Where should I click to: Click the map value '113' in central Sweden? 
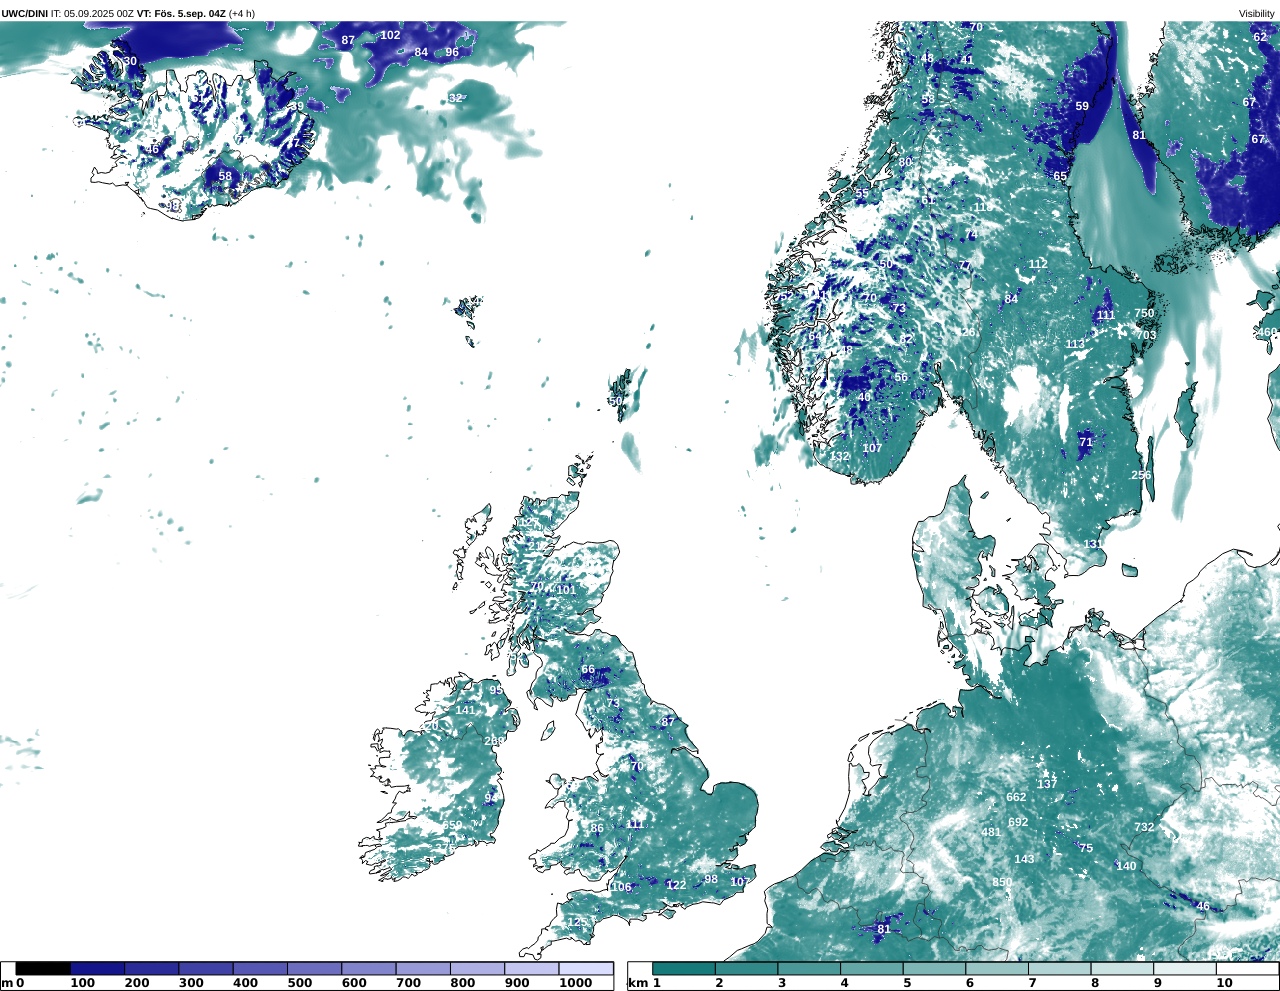(x=1075, y=344)
